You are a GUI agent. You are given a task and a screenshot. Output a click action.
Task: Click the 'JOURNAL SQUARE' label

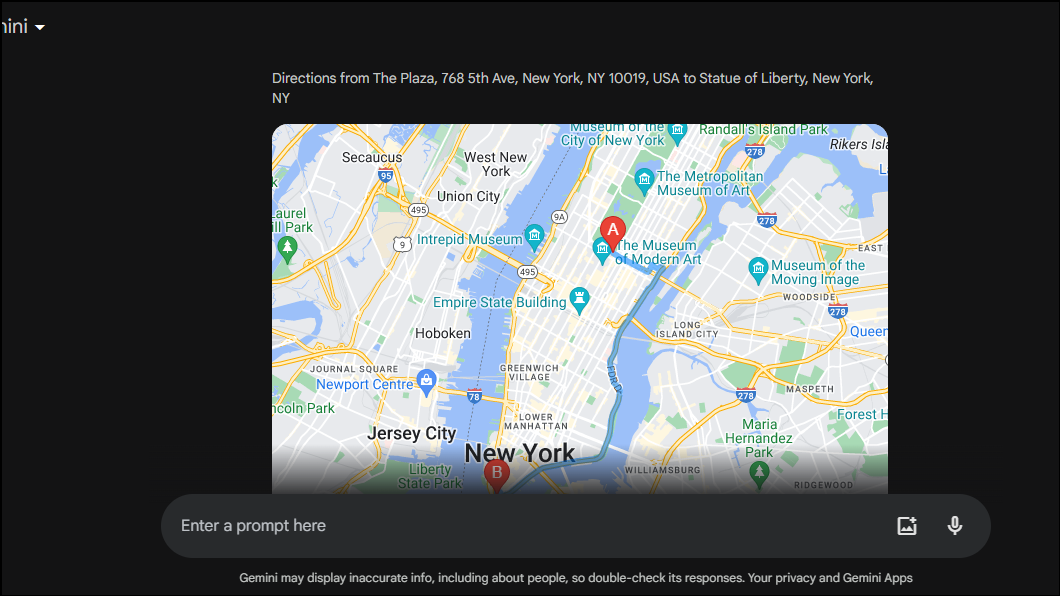(354, 369)
